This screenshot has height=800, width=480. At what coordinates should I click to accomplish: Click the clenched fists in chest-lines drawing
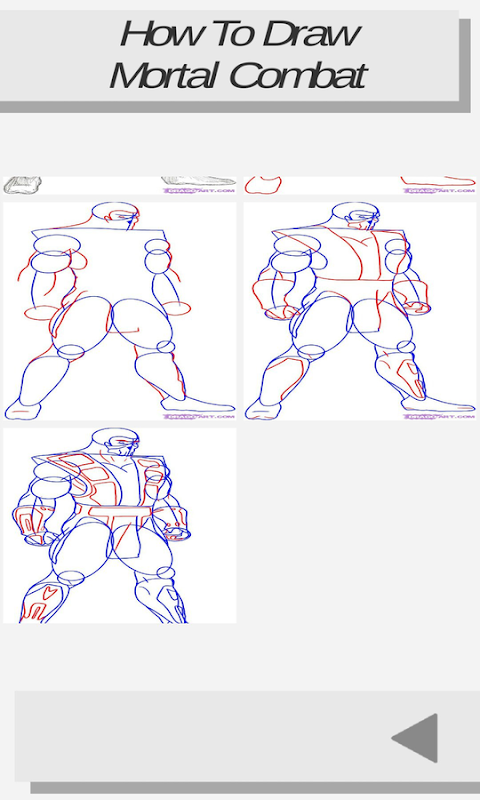417,307
